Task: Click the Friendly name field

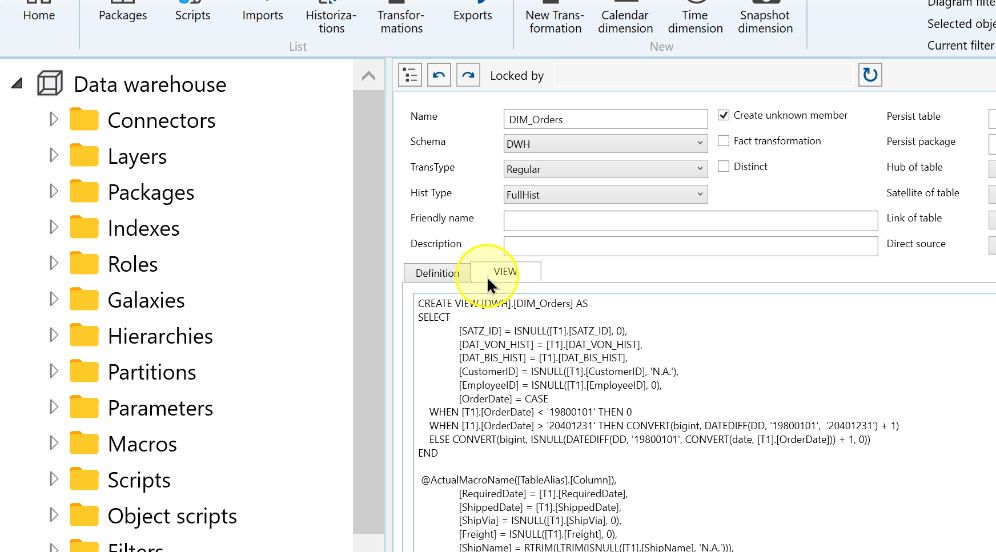Action: (x=690, y=220)
